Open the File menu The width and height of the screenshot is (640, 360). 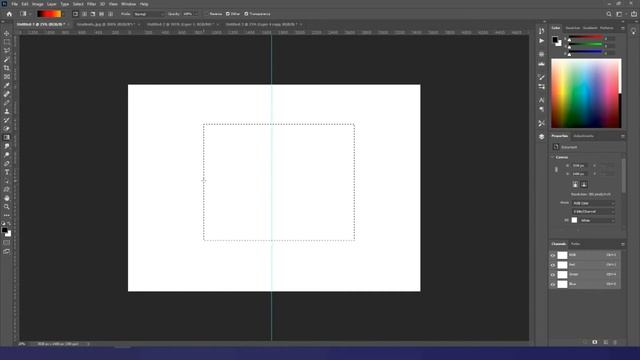(x=14, y=4)
